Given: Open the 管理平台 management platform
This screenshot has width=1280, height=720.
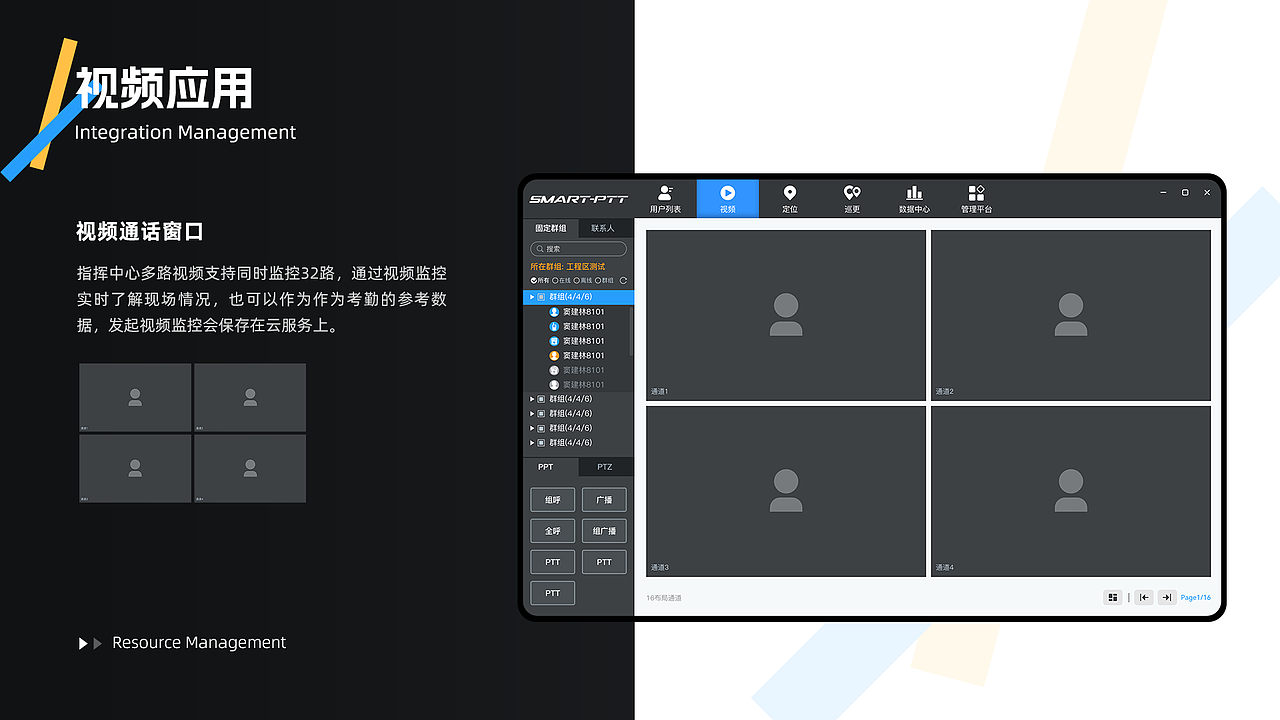Looking at the screenshot, I should pyautogui.click(x=975, y=197).
